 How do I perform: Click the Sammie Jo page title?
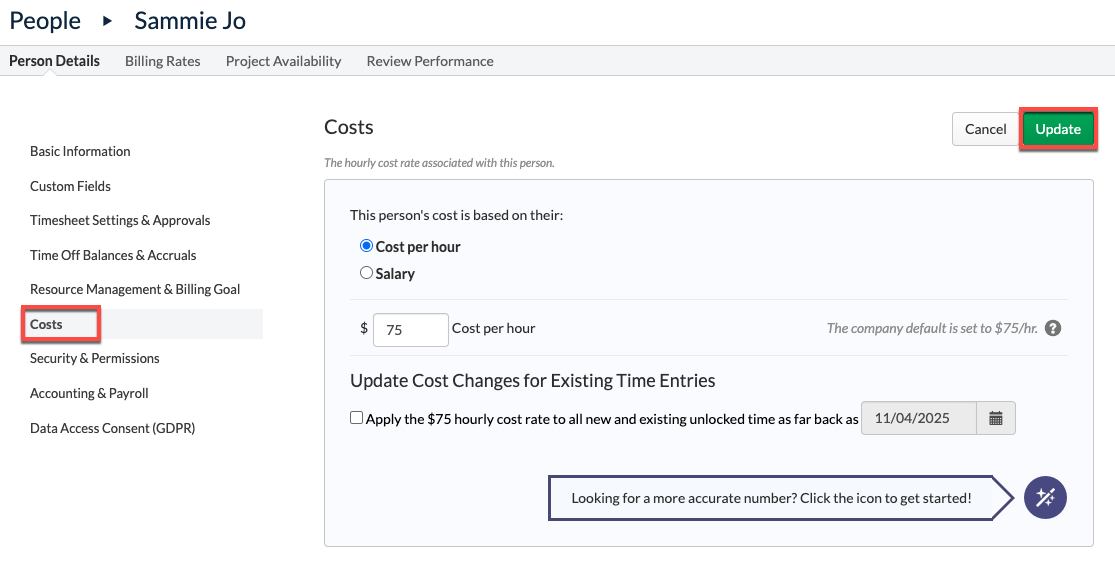pos(190,21)
